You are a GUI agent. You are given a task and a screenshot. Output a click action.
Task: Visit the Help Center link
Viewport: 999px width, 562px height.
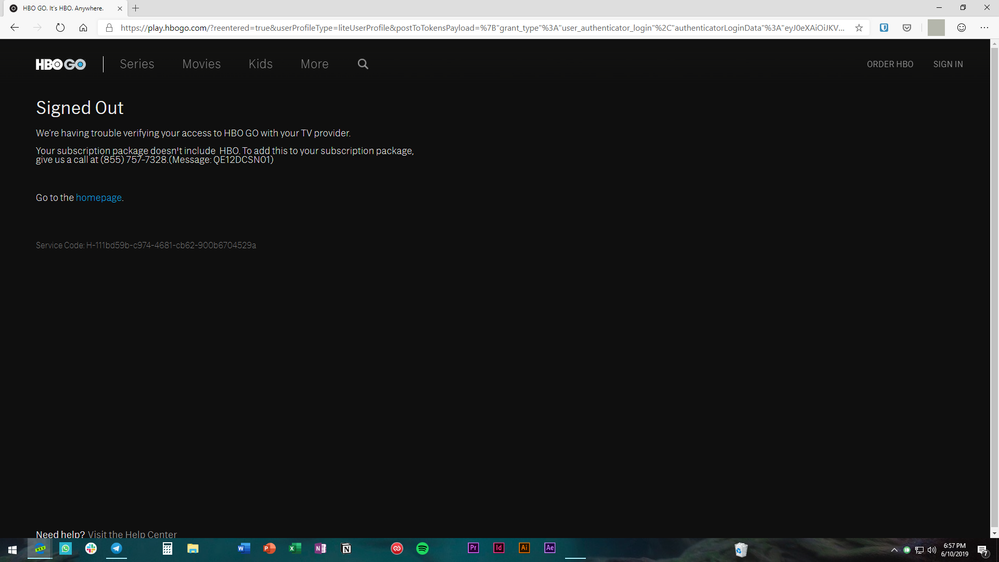[x=132, y=535]
